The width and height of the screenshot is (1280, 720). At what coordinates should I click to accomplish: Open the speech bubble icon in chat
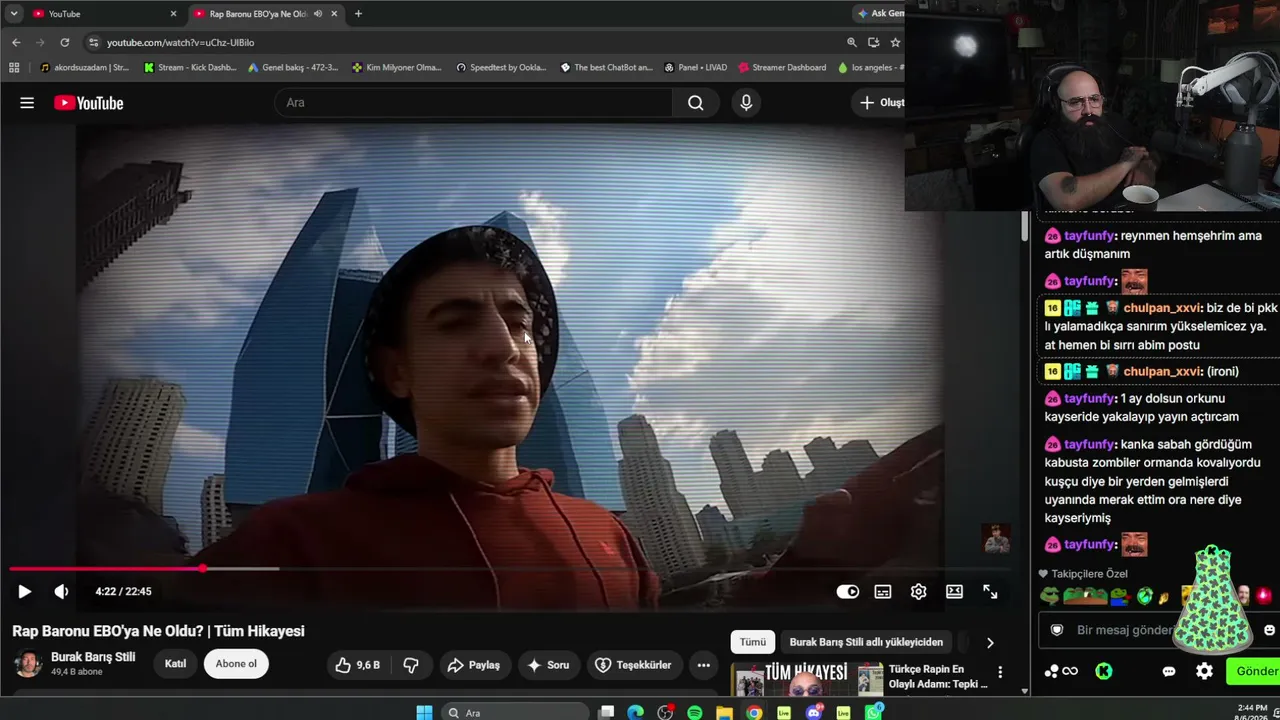tap(1169, 671)
